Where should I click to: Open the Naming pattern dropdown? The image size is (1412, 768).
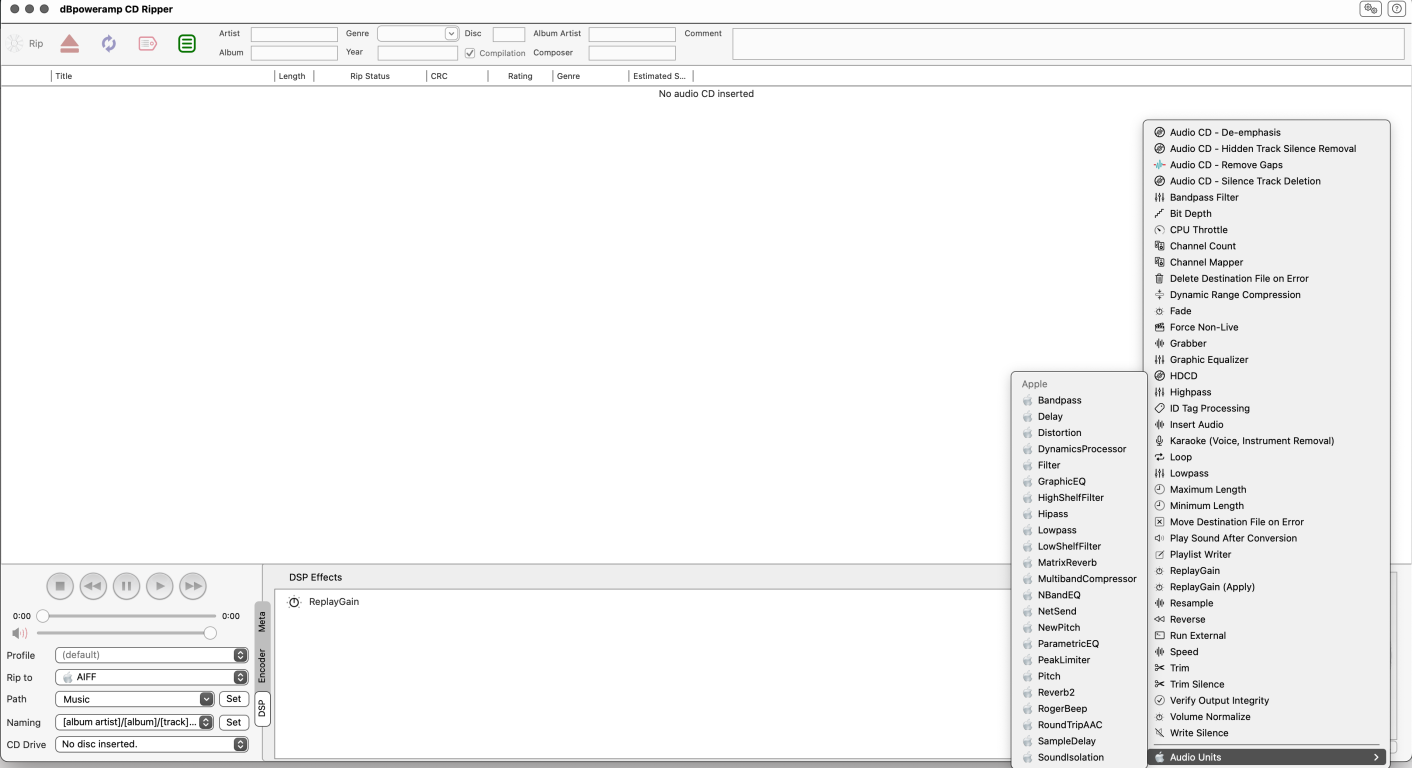tap(135, 722)
